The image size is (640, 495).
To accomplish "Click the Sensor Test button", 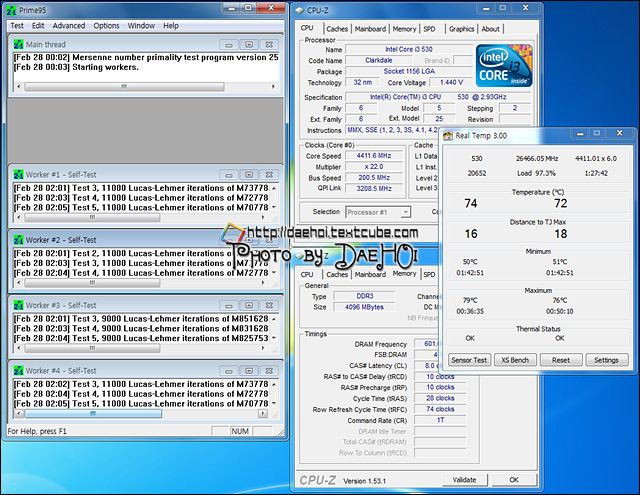I will (x=469, y=360).
